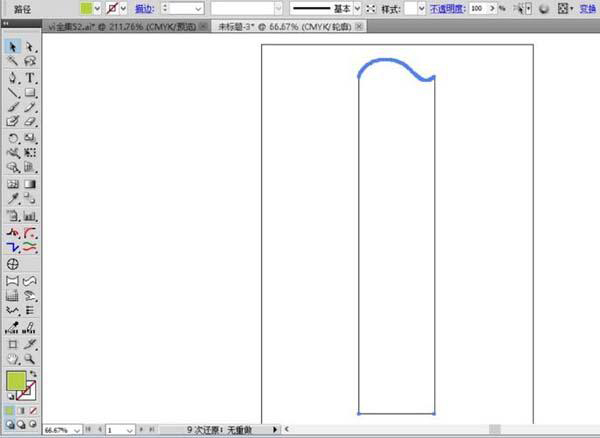Click the horizontal scrollbar thumb
Screen dimensions: 600x438
point(494,429)
